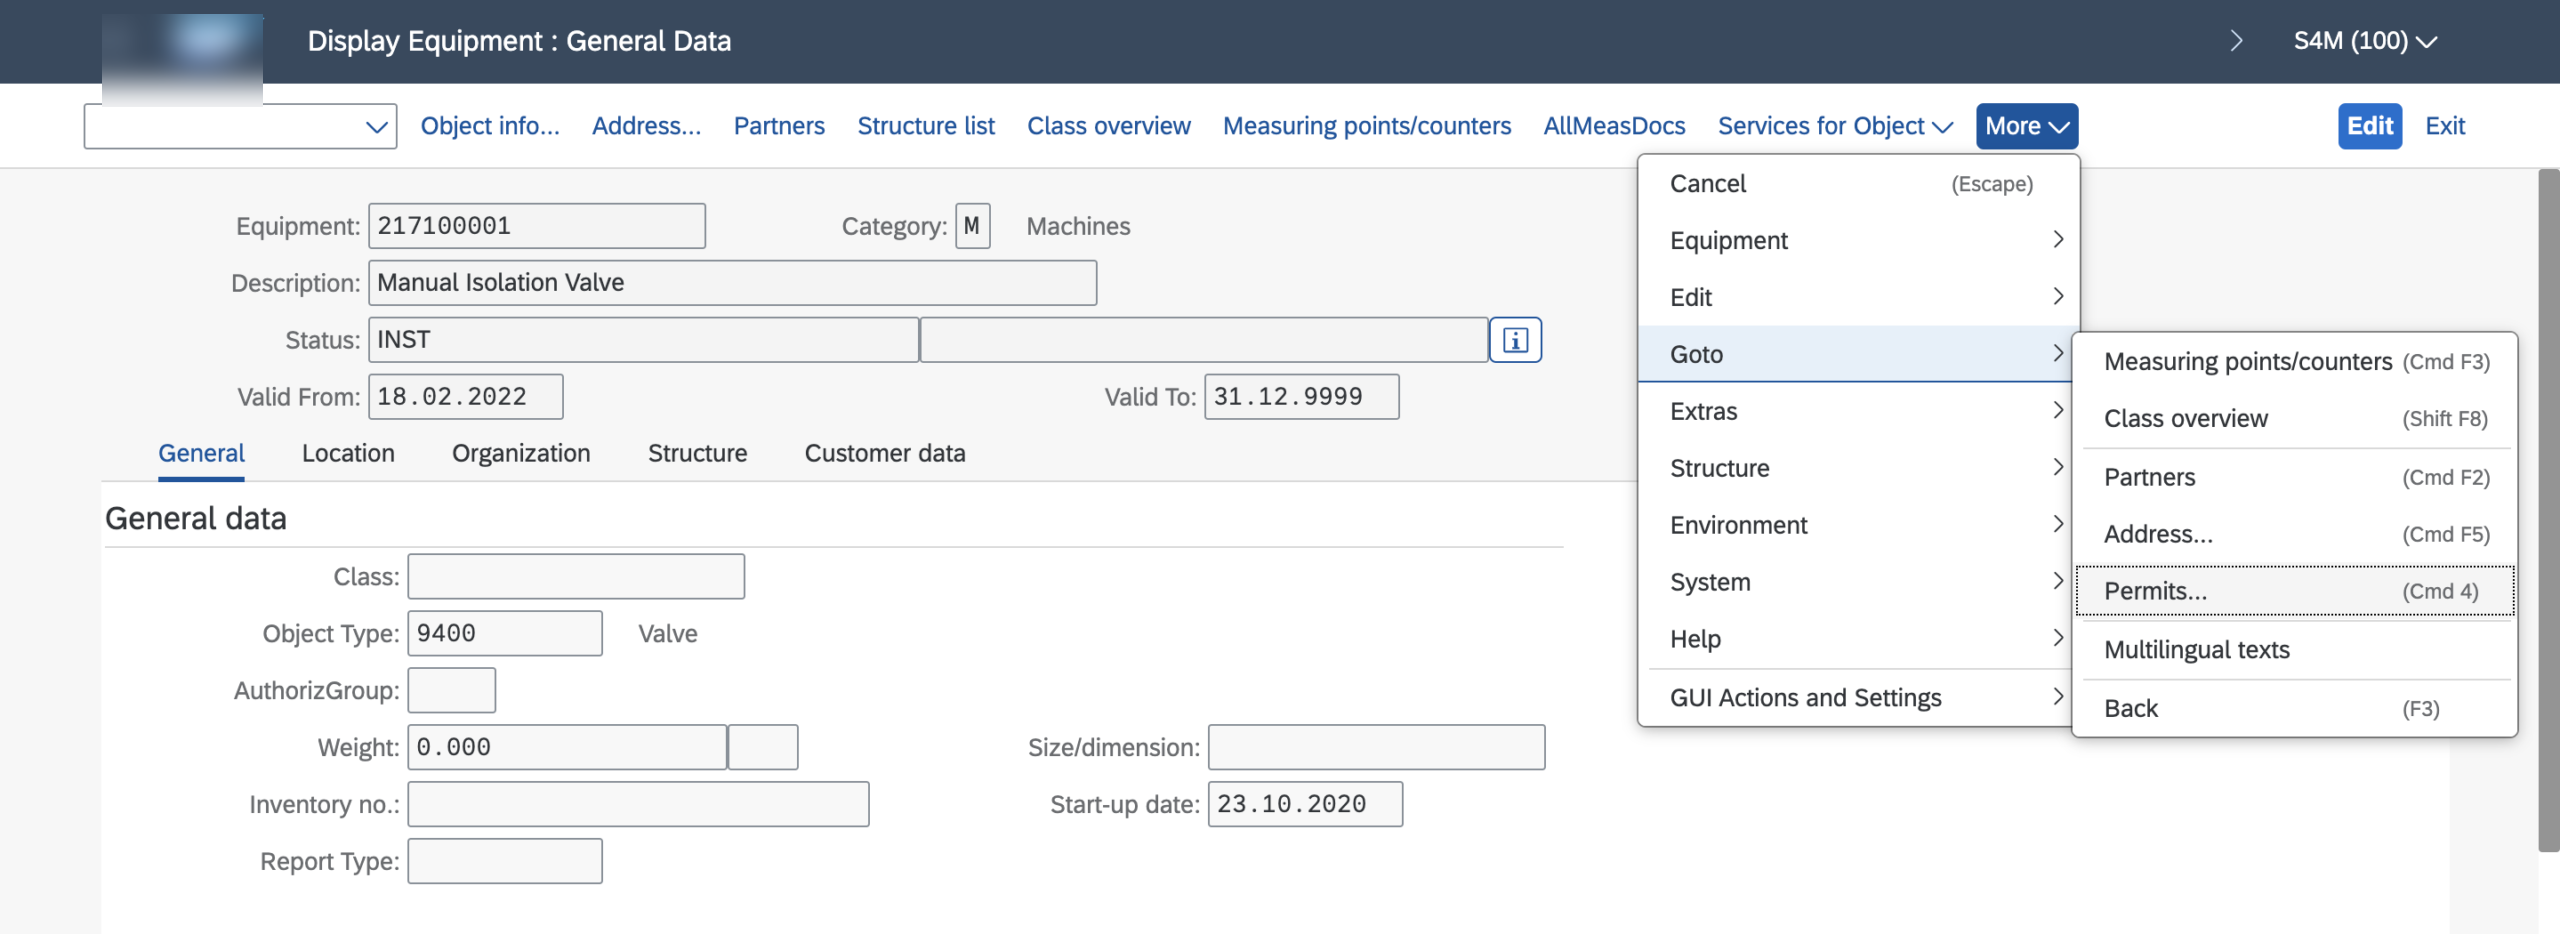The height and width of the screenshot is (934, 2560).
Task: Open the S4M (100) system dropdown
Action: pos(2365,41)
